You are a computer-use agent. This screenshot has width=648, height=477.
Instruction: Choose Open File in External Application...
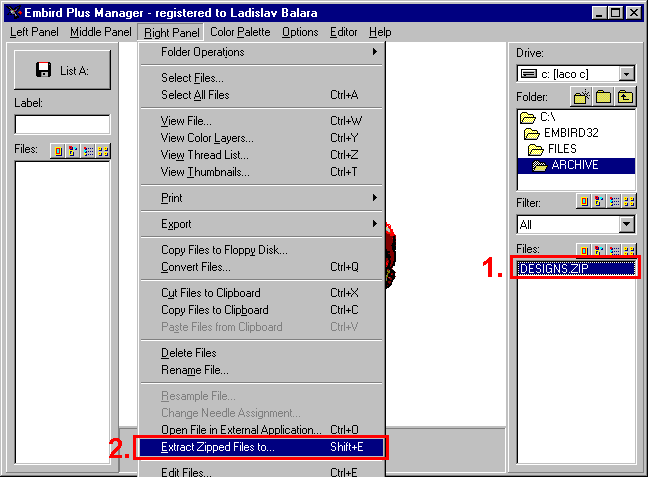(261, 429)
